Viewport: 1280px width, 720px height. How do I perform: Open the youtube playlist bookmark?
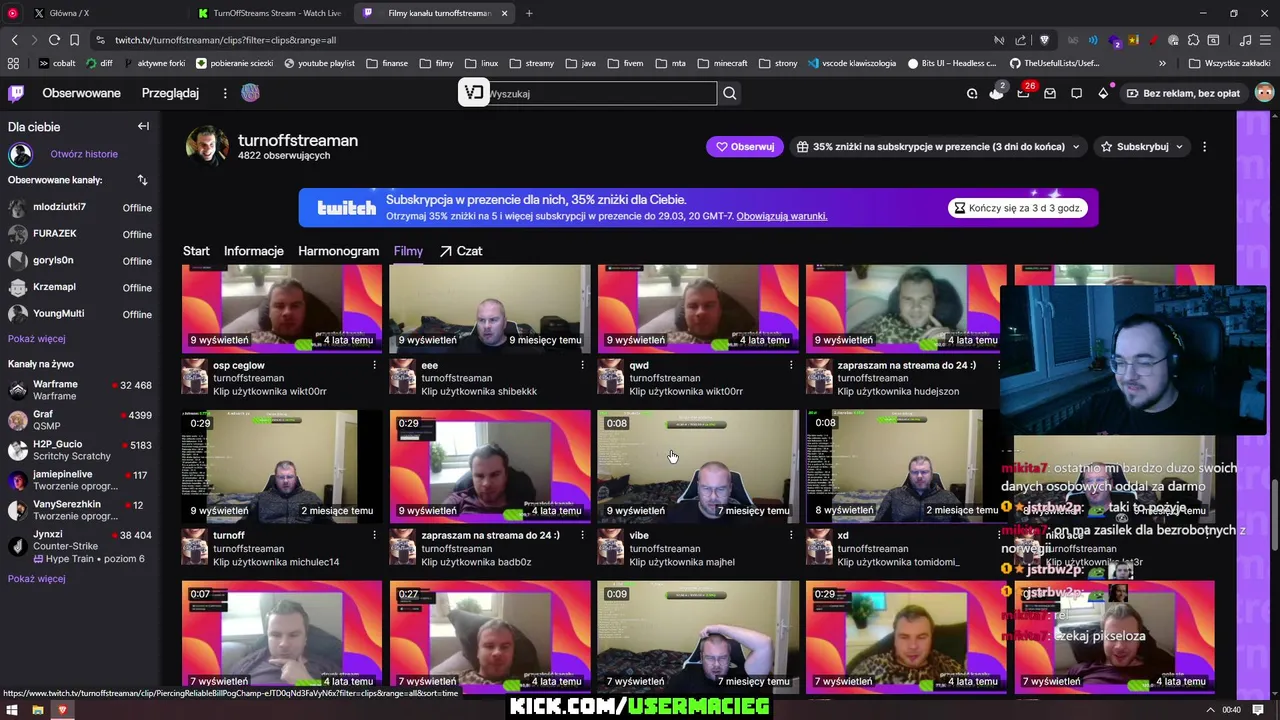click(x=319, y=63)
